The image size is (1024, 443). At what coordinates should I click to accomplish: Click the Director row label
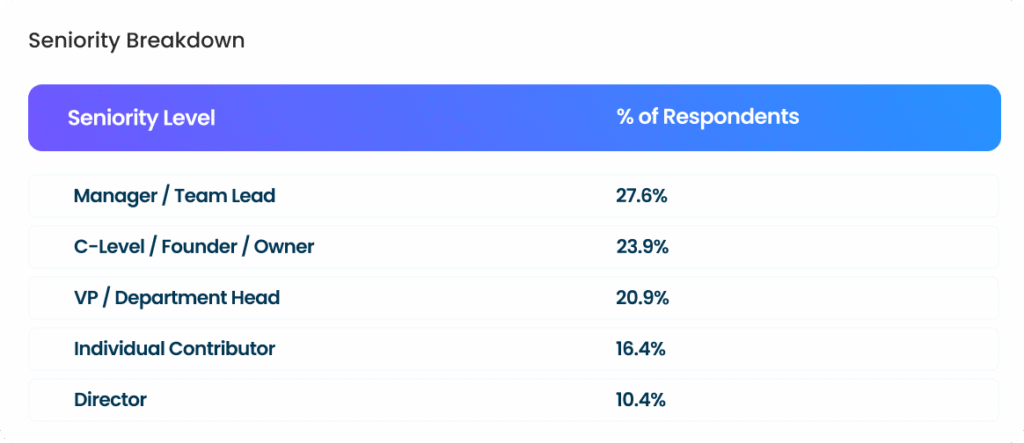[110, 400]
